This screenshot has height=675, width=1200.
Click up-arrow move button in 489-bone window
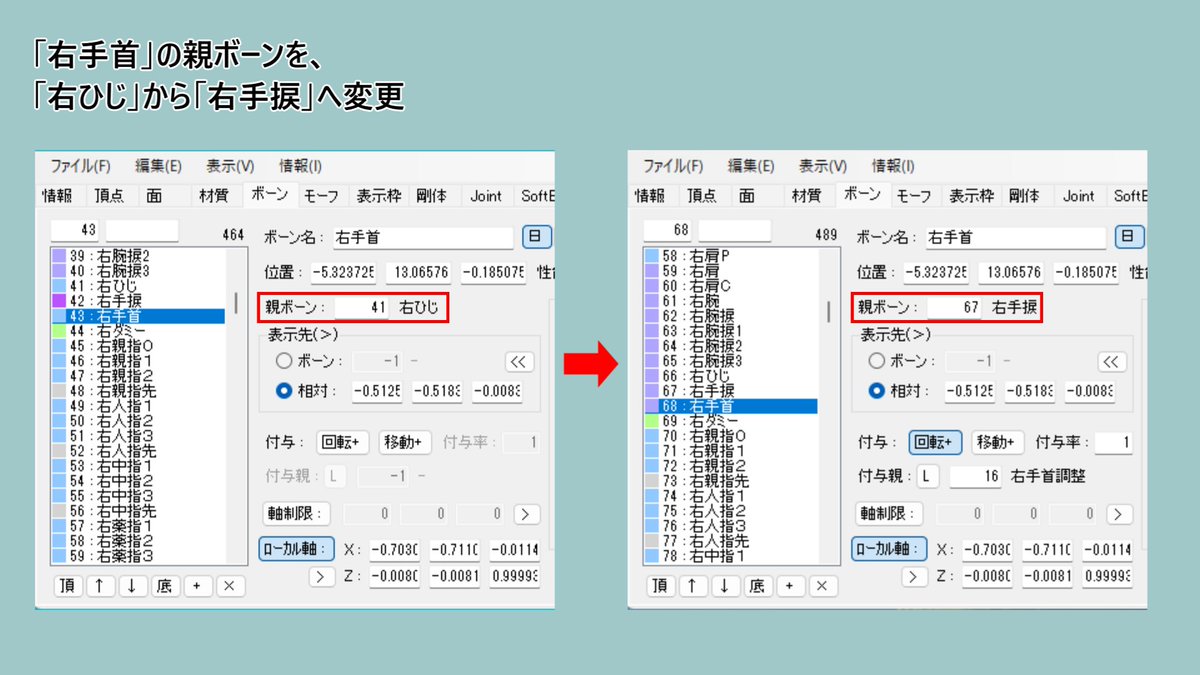(x=692, y=586)
